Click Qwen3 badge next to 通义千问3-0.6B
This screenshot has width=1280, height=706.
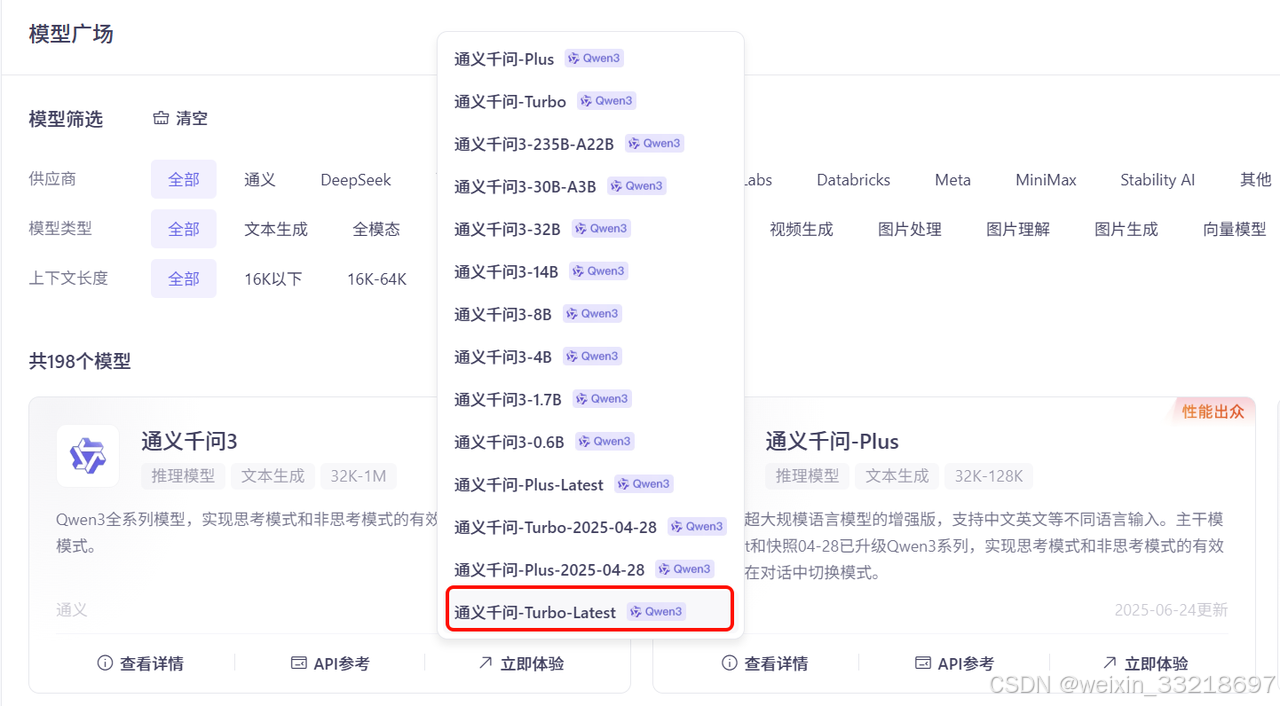tap(605, 441)
